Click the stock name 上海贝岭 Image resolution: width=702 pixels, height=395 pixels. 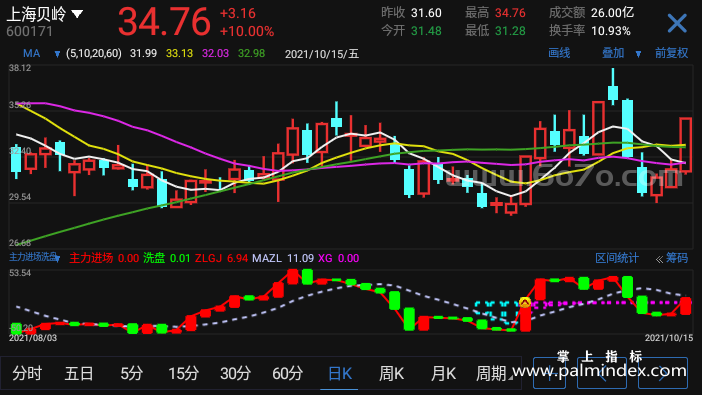click(x=36, y=14)
